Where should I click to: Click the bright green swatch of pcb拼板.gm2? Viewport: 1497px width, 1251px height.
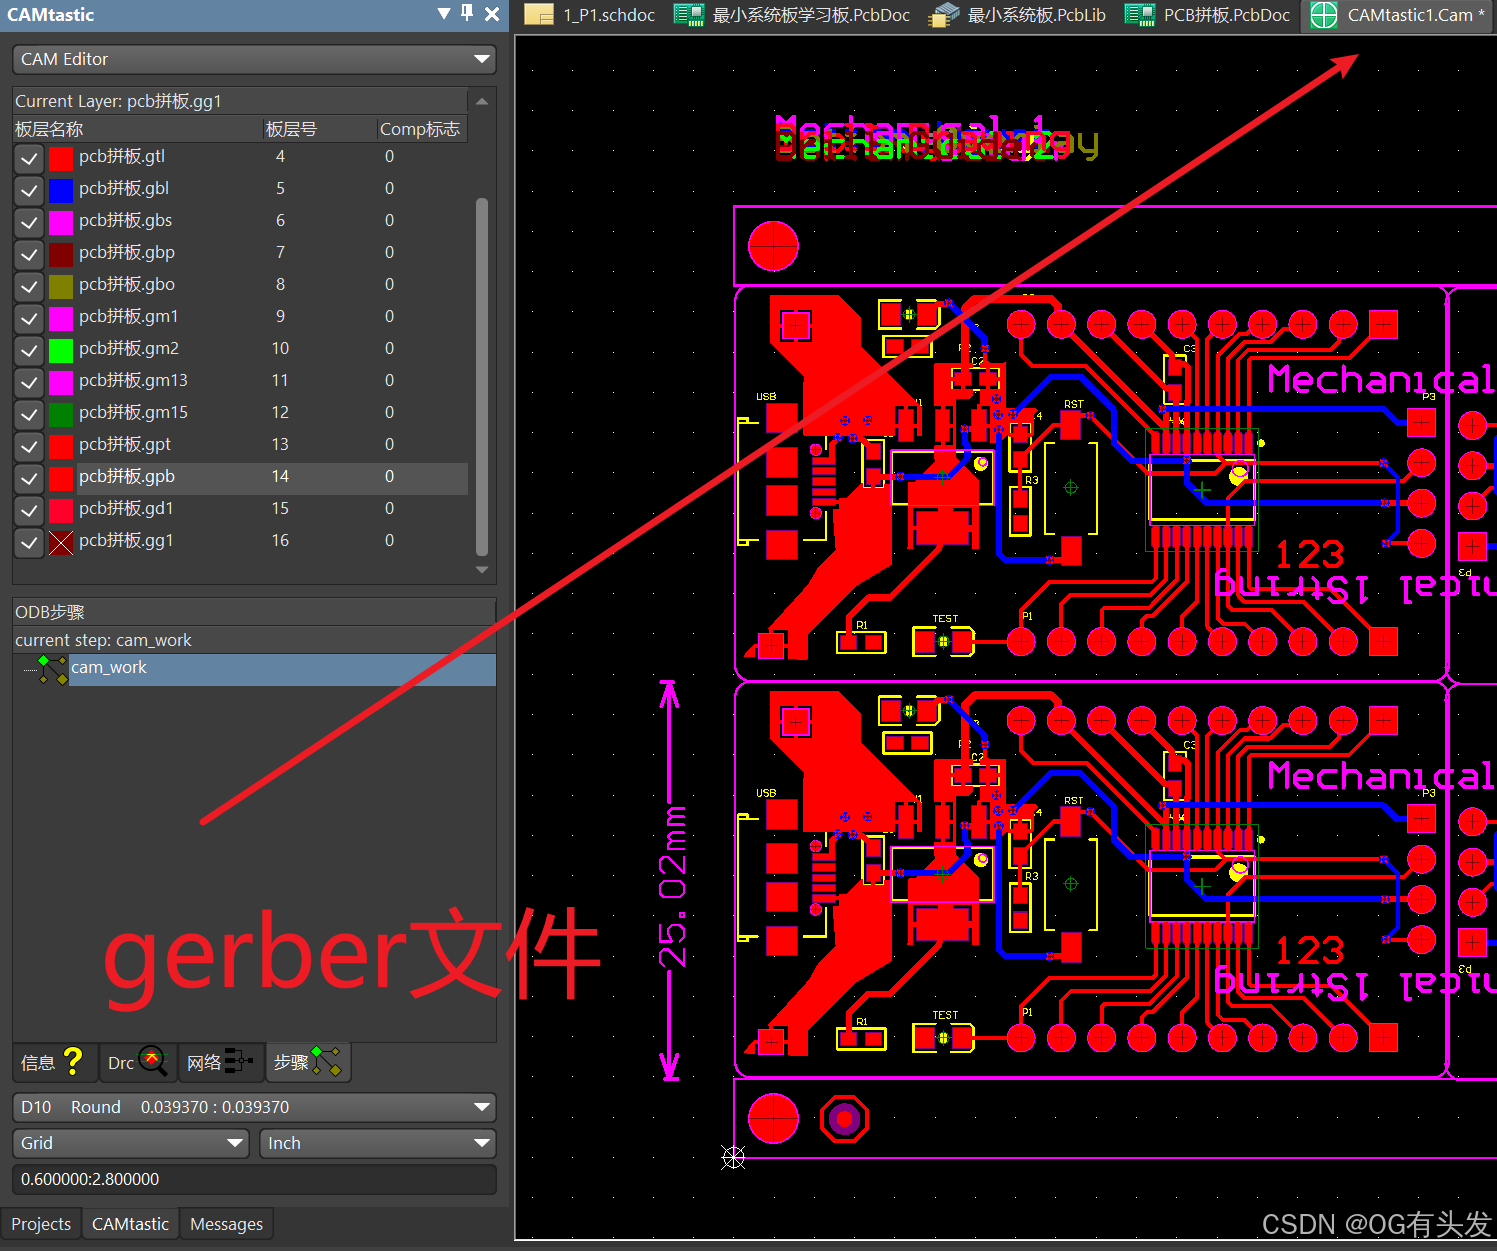point(61,350)
